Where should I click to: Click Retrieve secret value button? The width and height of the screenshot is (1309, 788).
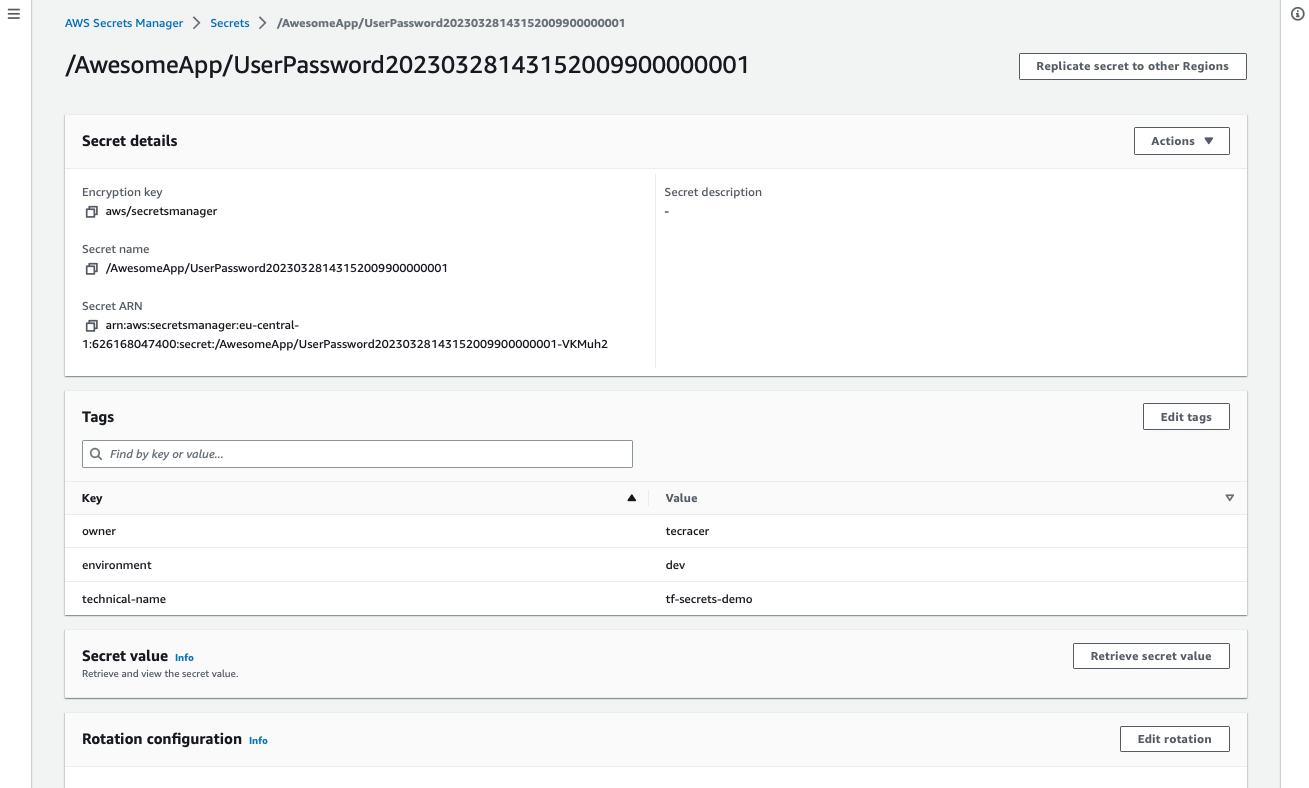pos(1151,656)
